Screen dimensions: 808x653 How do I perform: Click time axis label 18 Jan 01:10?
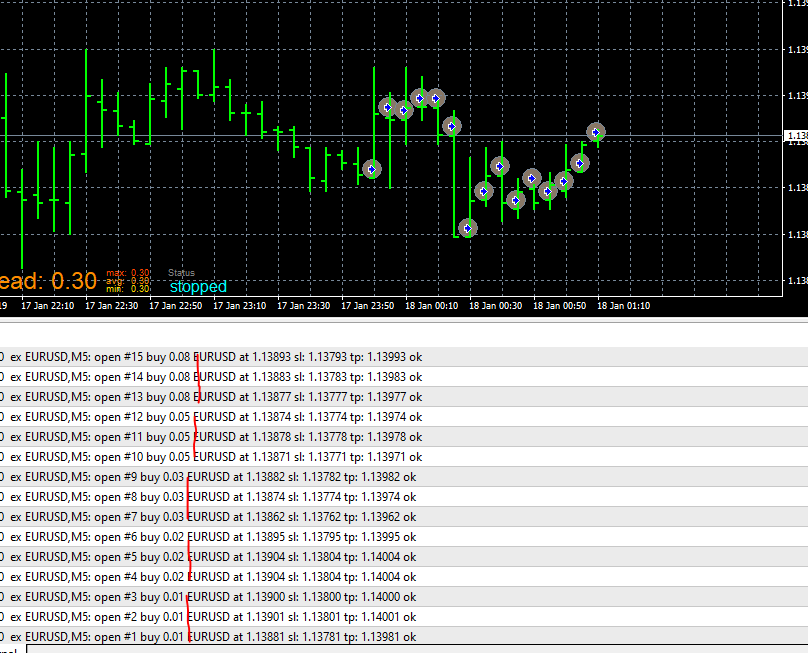tap(624, 306)
